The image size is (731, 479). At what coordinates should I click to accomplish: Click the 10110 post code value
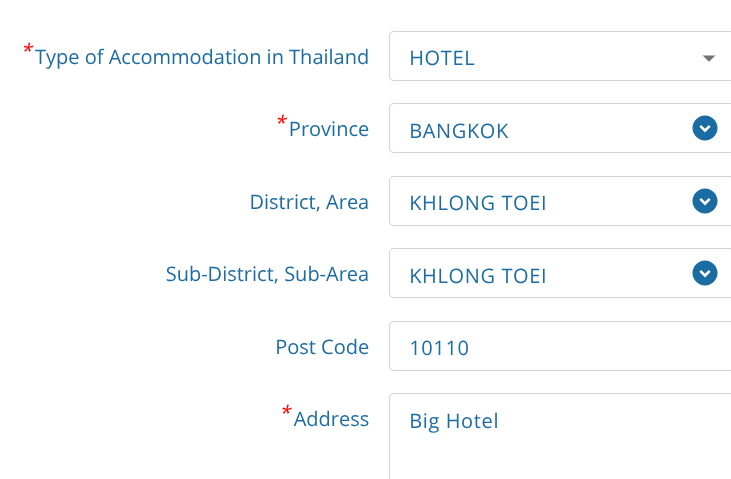439,348
